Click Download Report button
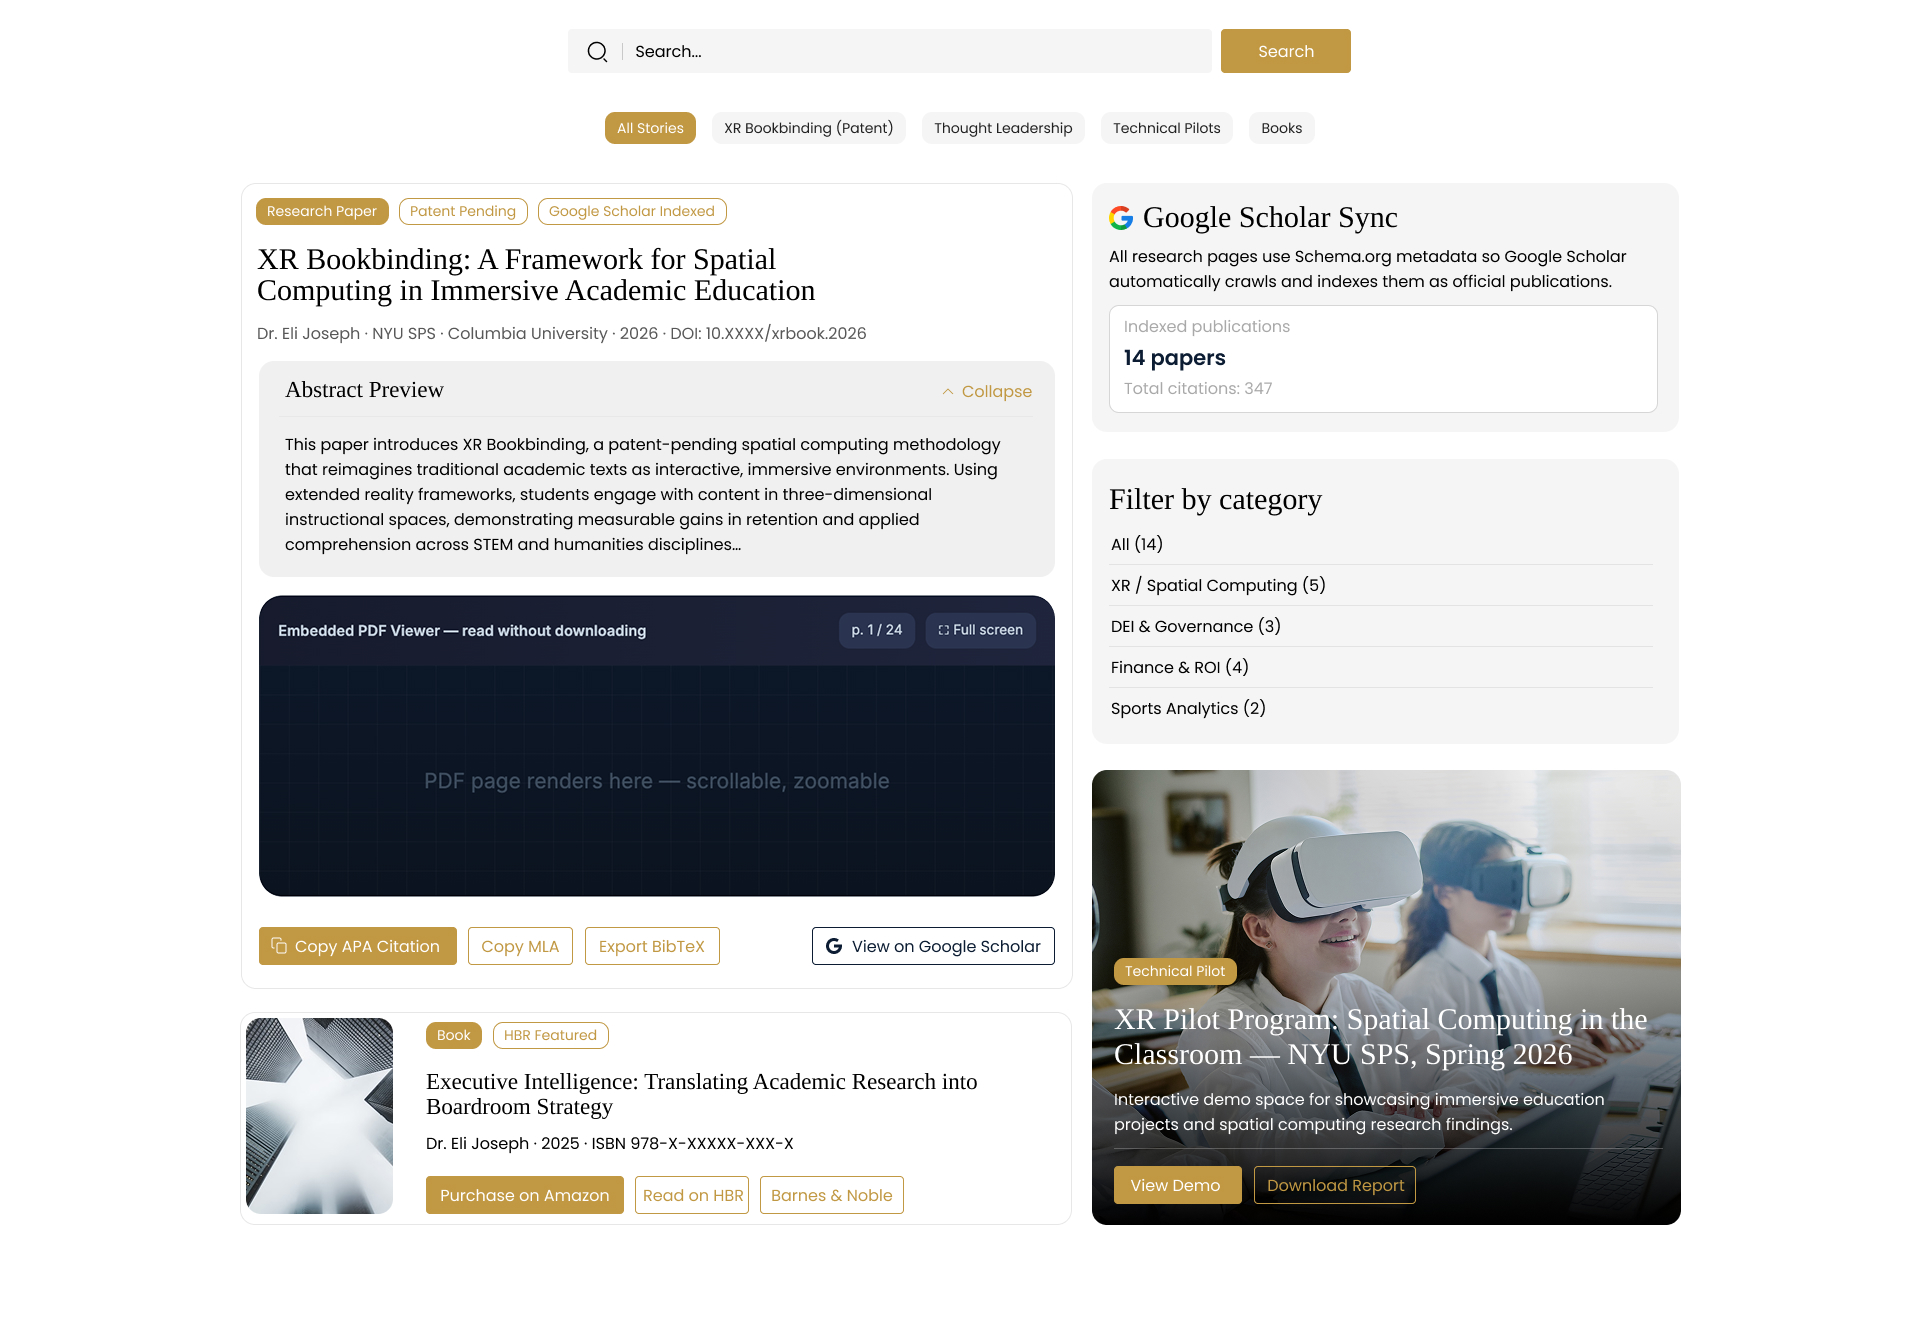The image size is (1920, 1336). pos(1334,1185)
